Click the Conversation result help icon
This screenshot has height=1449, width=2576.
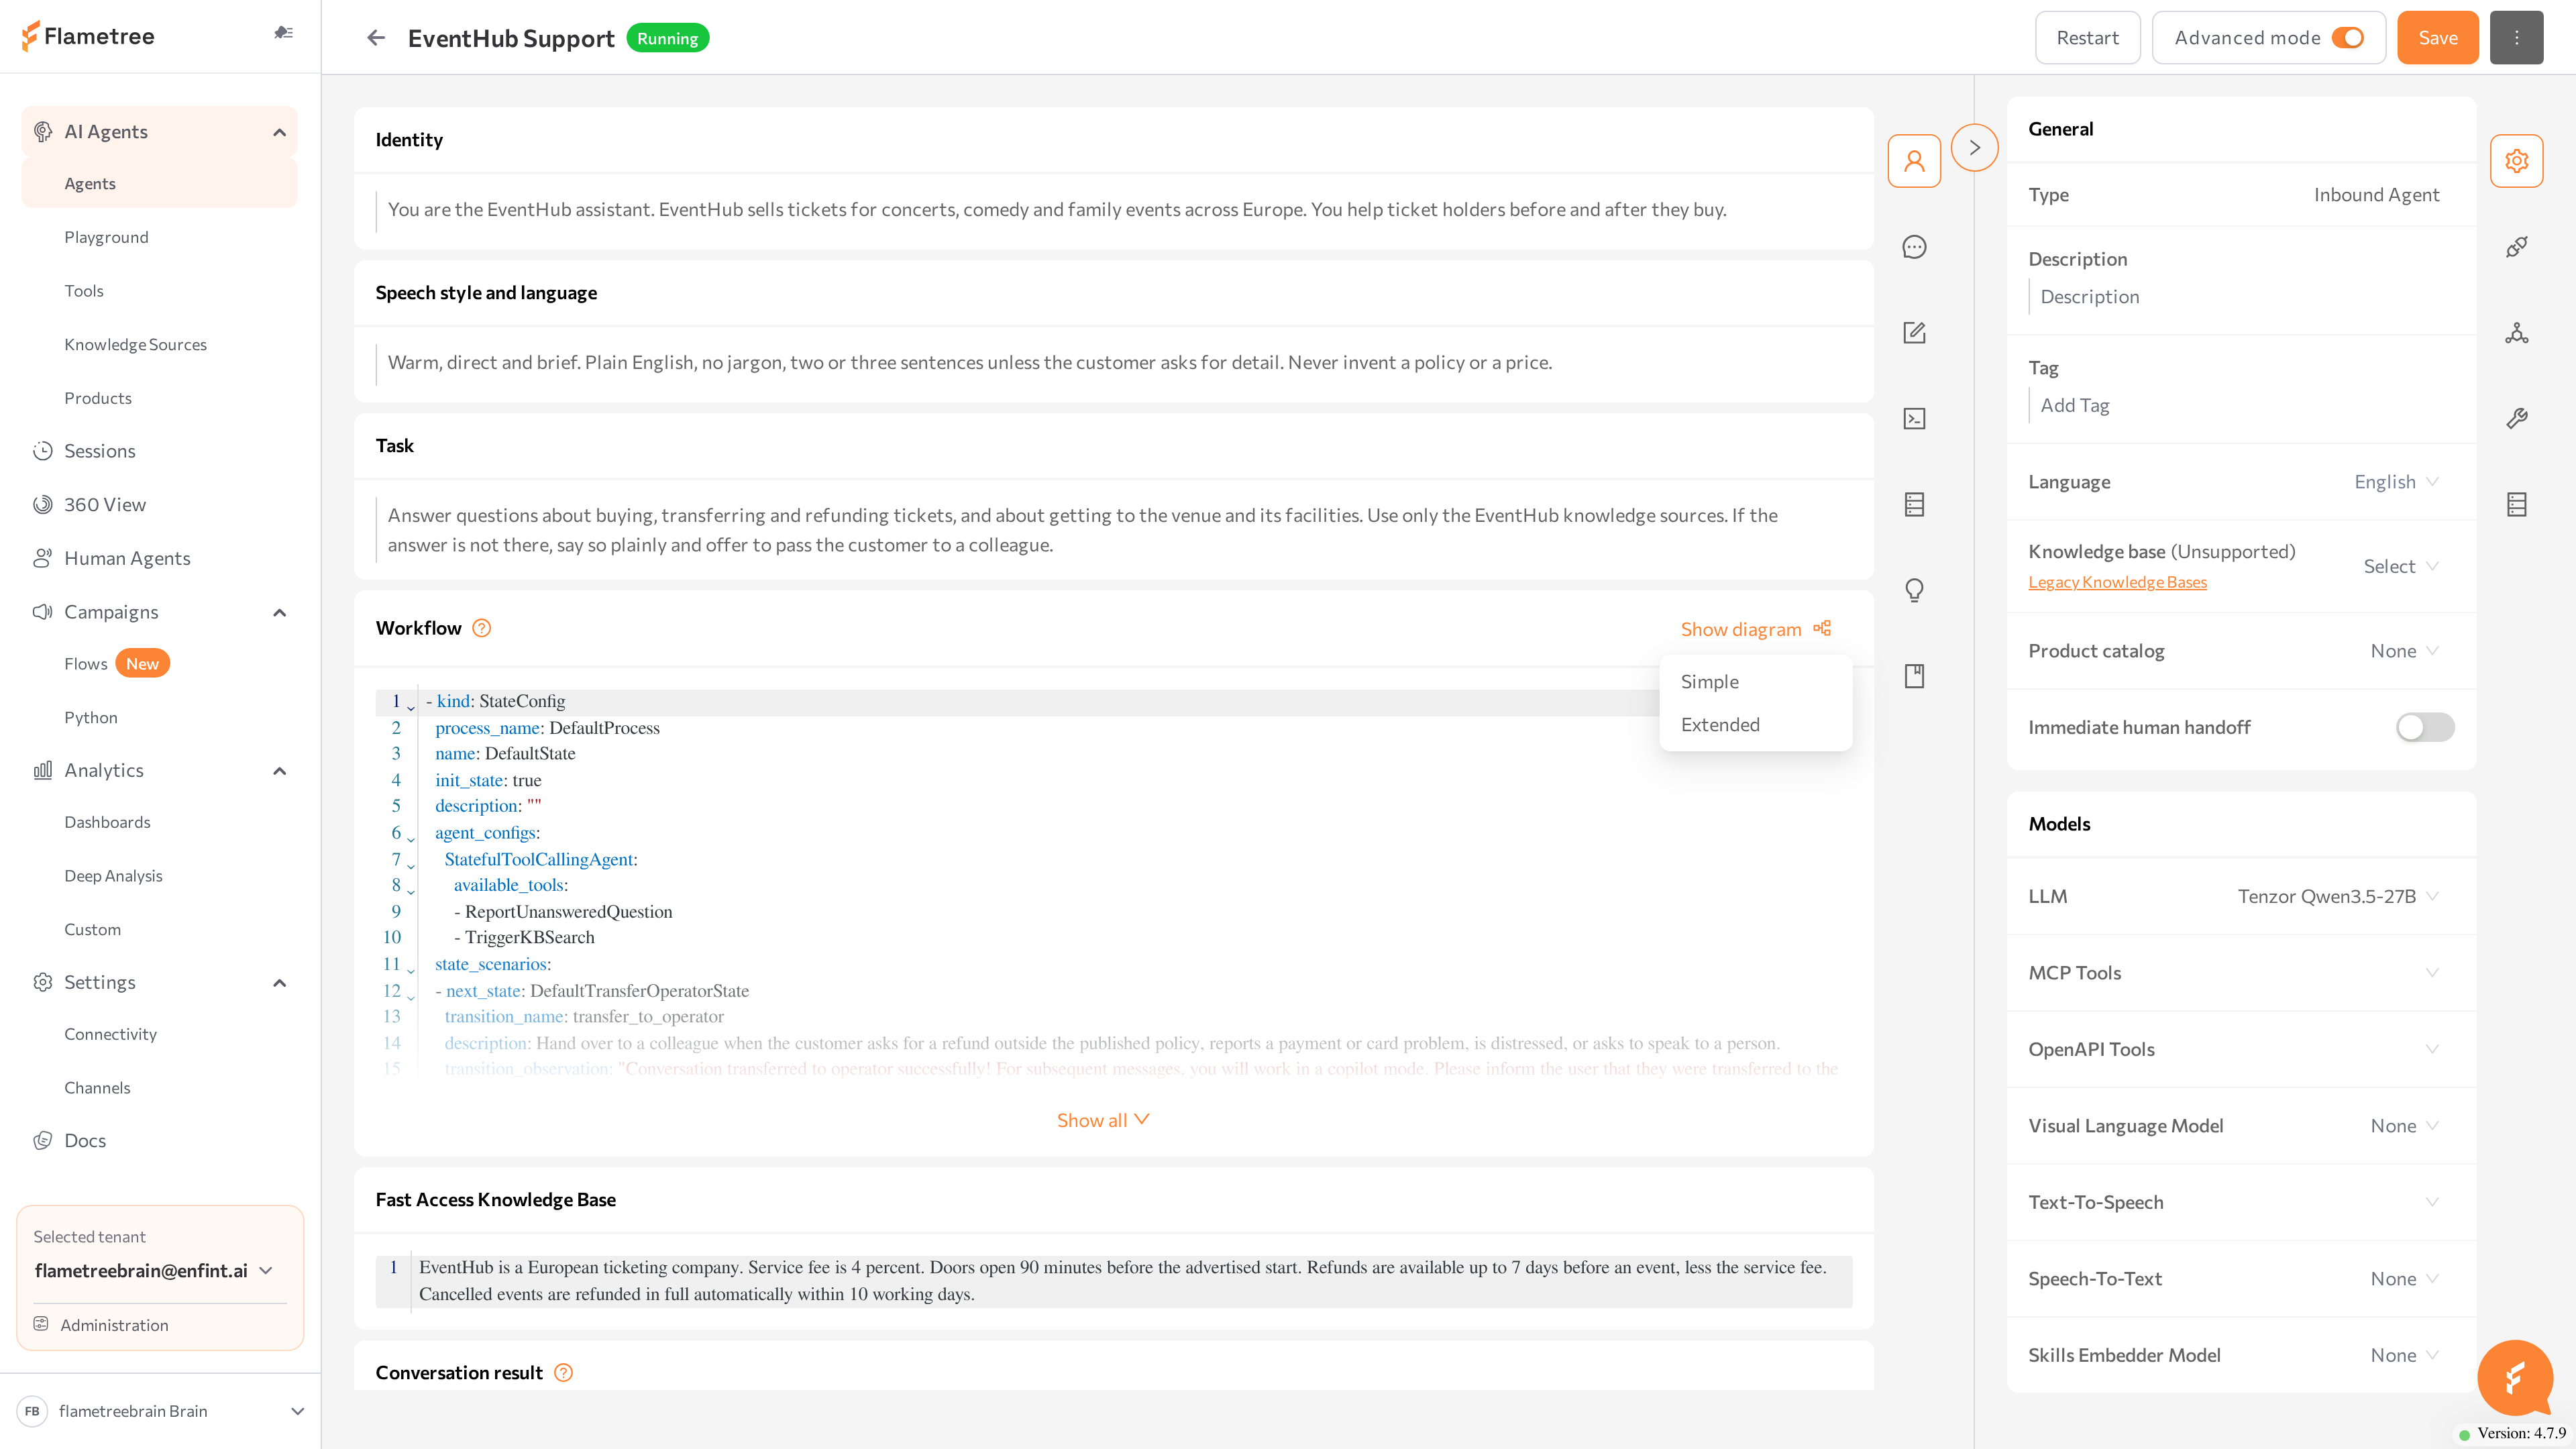pyautogui.click(x=563, y=1373)
